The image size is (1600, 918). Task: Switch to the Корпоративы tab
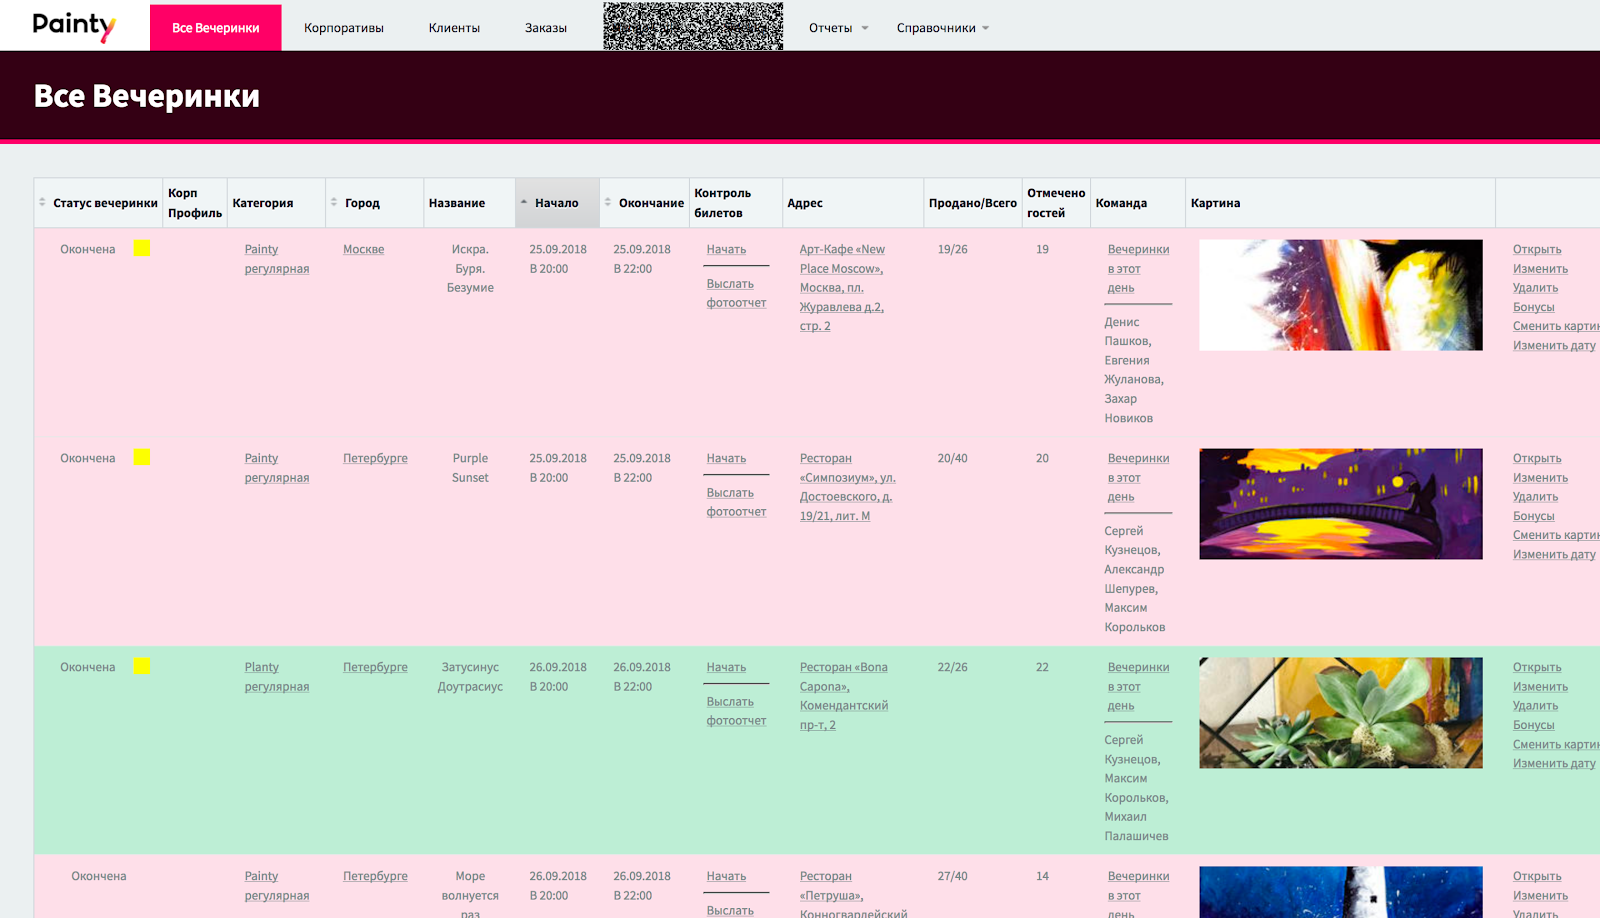(x=344, y=28)
